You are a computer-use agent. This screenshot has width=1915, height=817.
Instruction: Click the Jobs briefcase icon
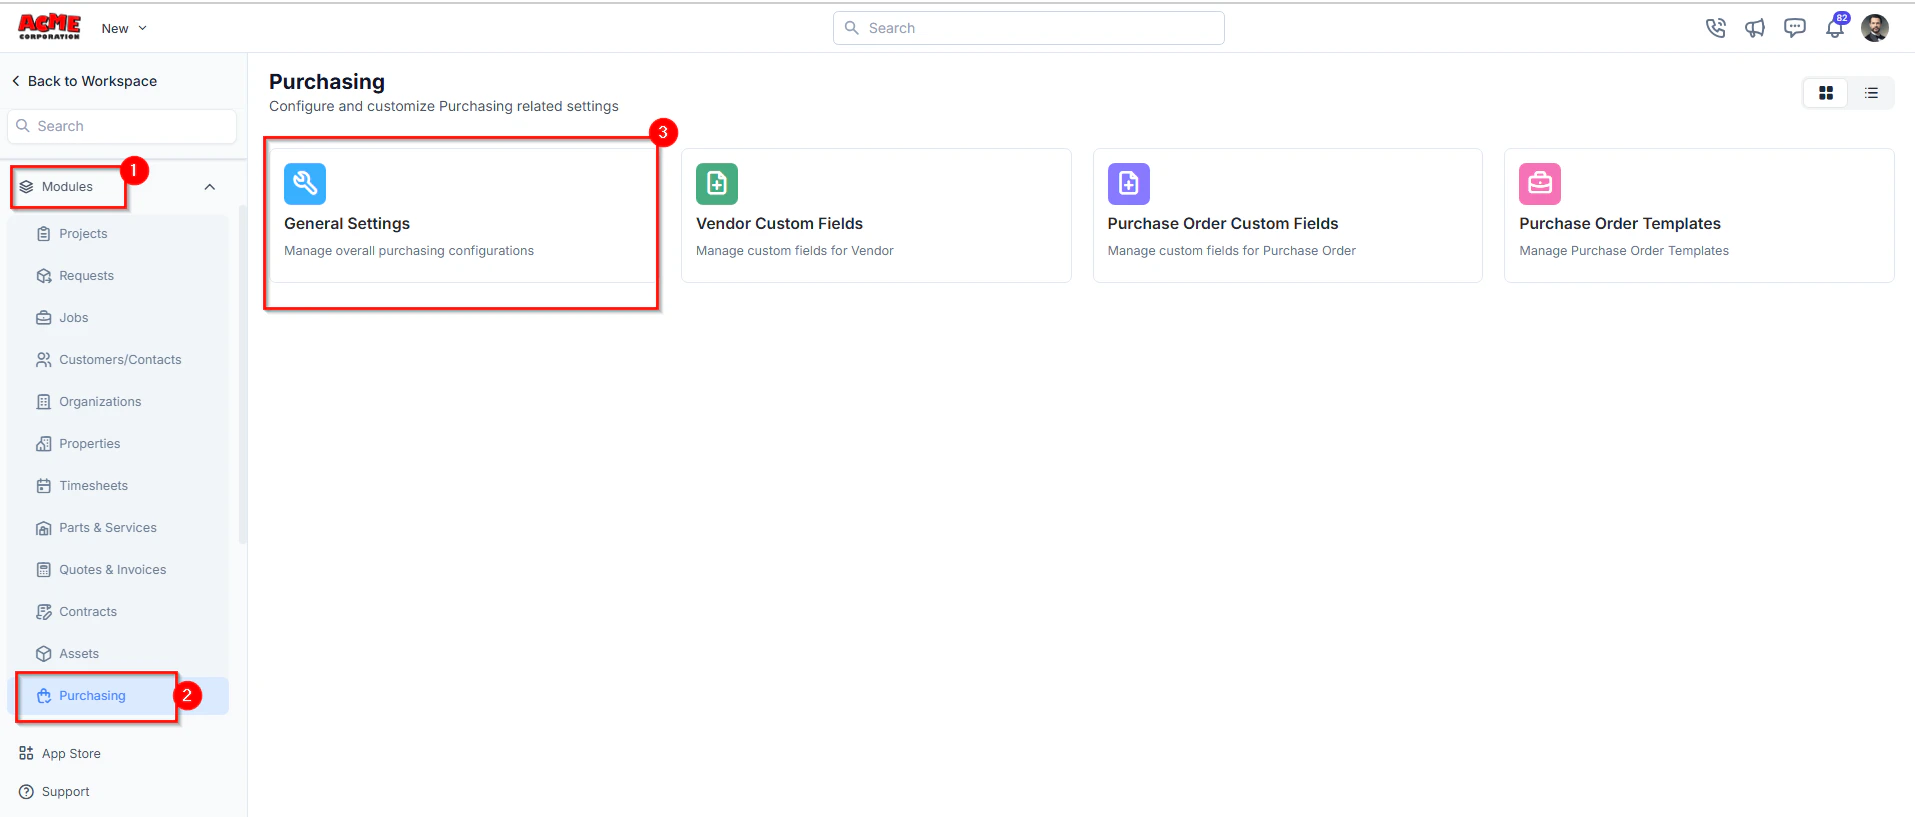tap(44, 318)
